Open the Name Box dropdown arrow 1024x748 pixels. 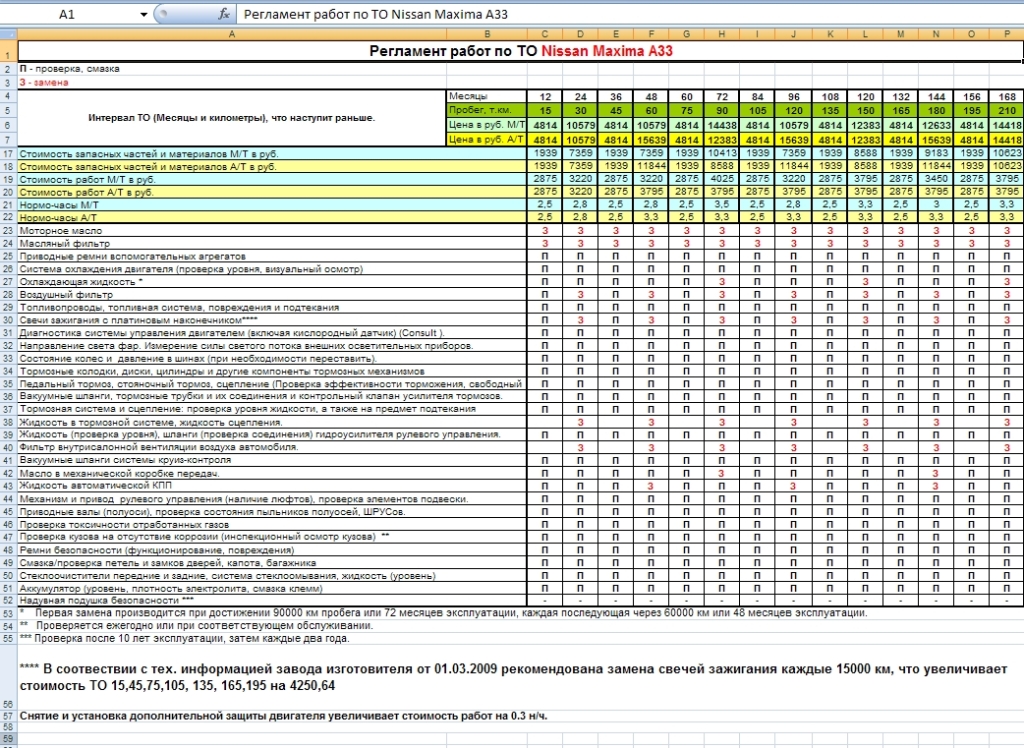[x=144, y=14]
